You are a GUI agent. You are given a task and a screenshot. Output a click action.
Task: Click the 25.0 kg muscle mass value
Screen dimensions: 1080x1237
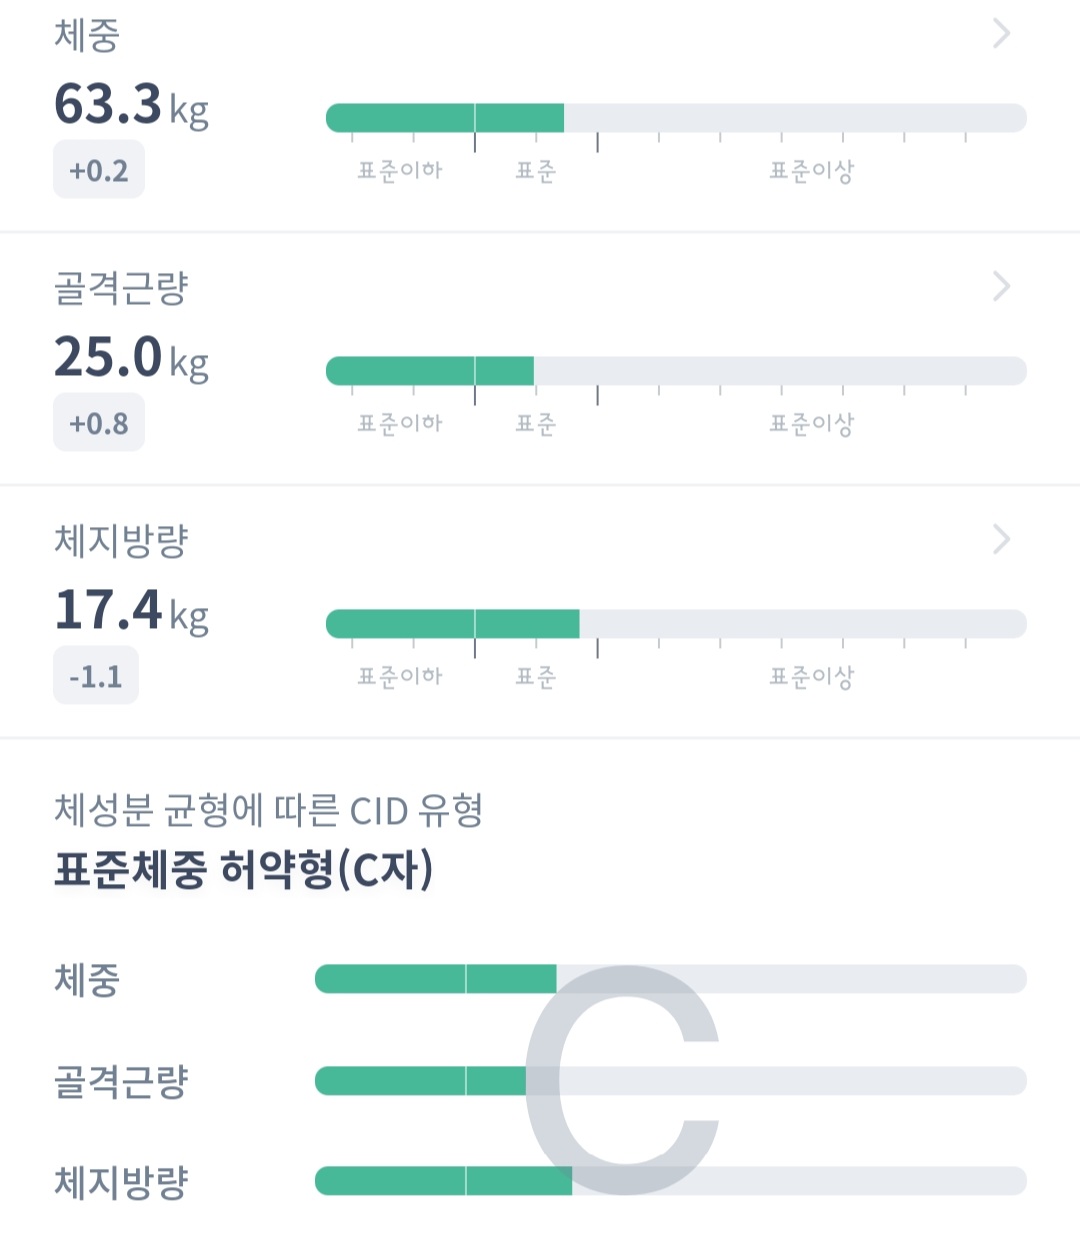pos(131,357)
